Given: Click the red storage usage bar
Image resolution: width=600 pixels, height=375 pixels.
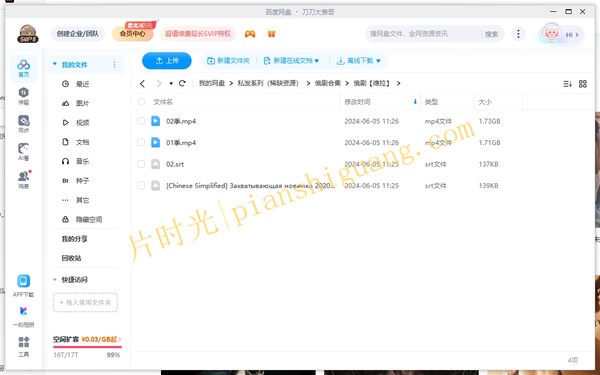Looking at the screenshot, I should (x=87, y=347).
